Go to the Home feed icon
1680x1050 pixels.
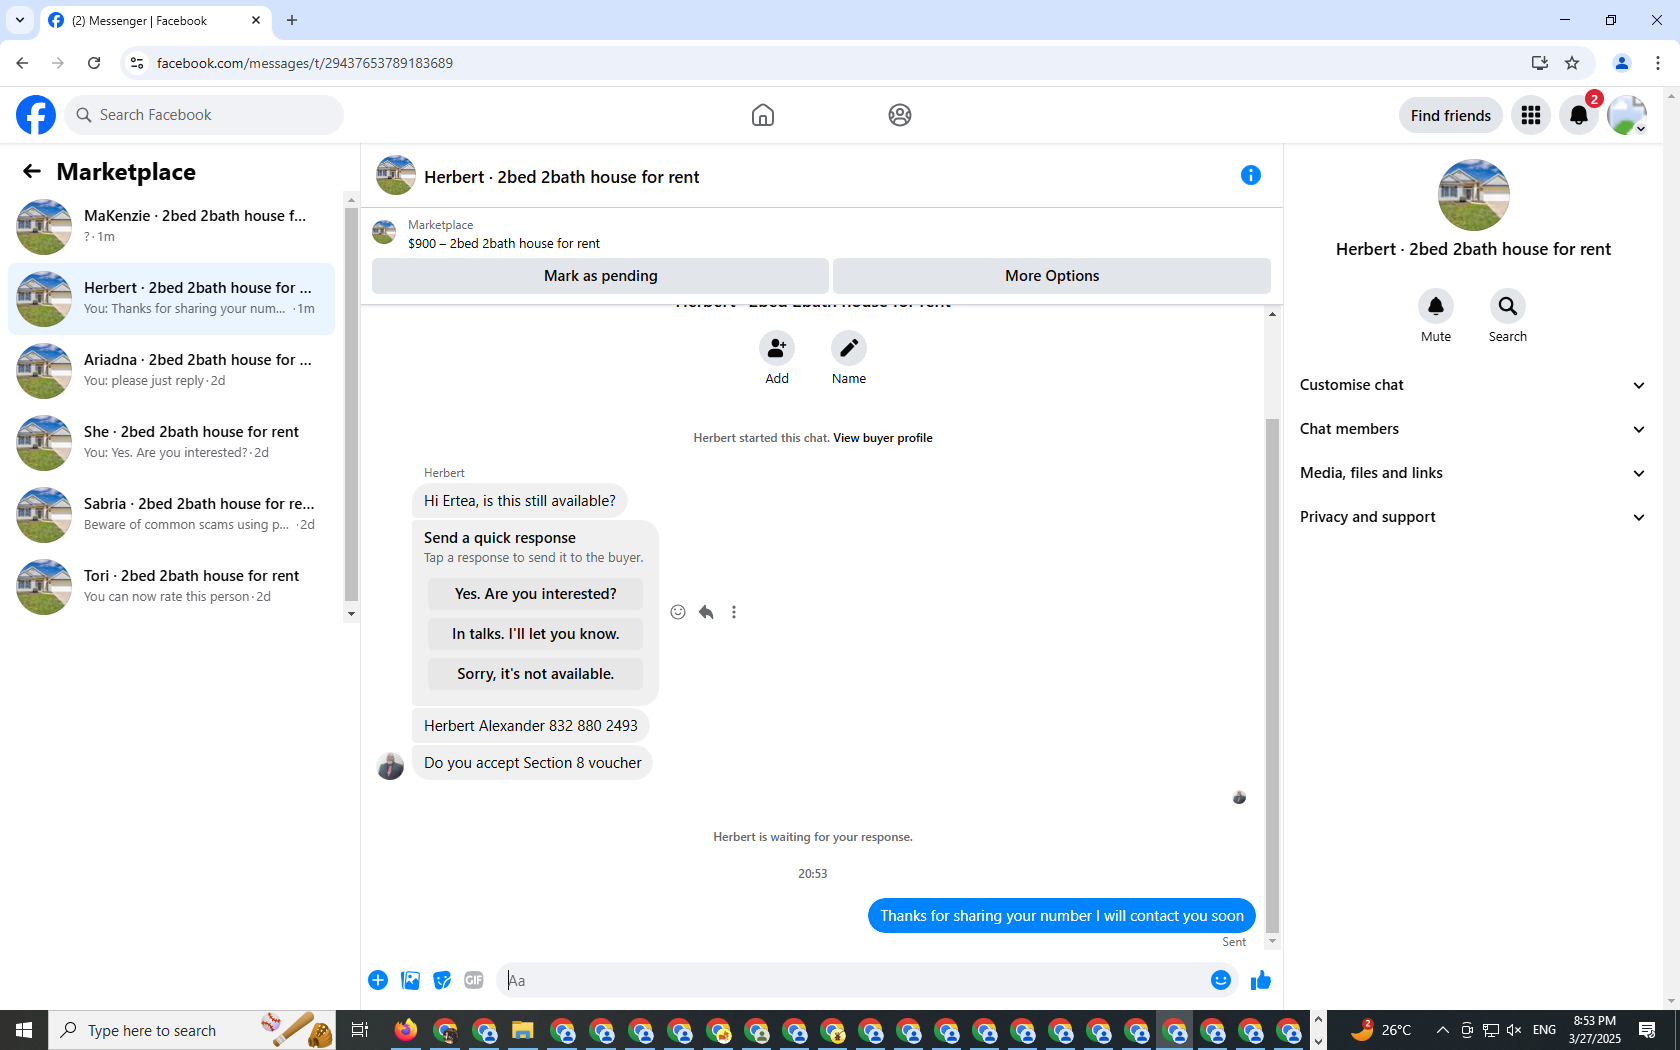pyautogui.click(x=763, y=115)
